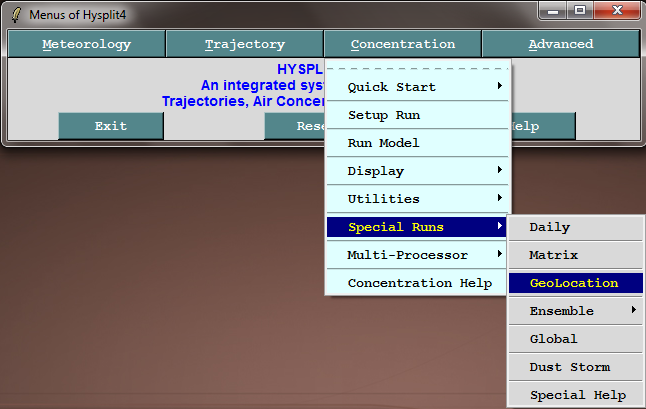This screenshot has width=646, height=409.
Task: Click the Hysplit4 feather title bar icon
Action: click(x=16, y=15)
